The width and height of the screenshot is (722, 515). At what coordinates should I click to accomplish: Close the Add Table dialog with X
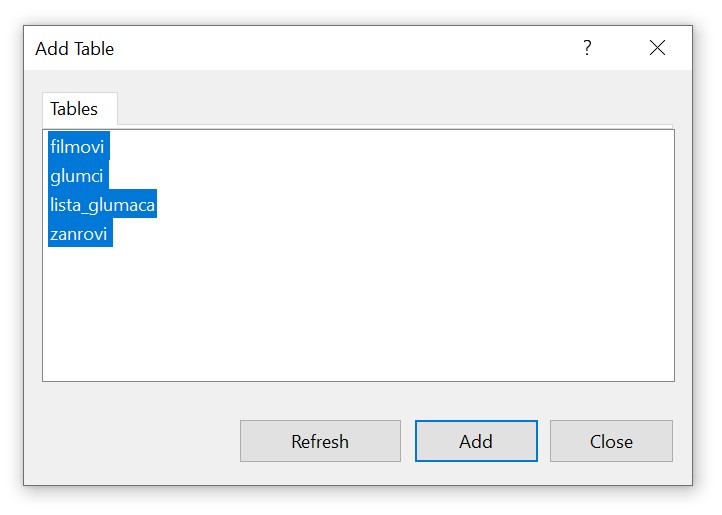657,48
